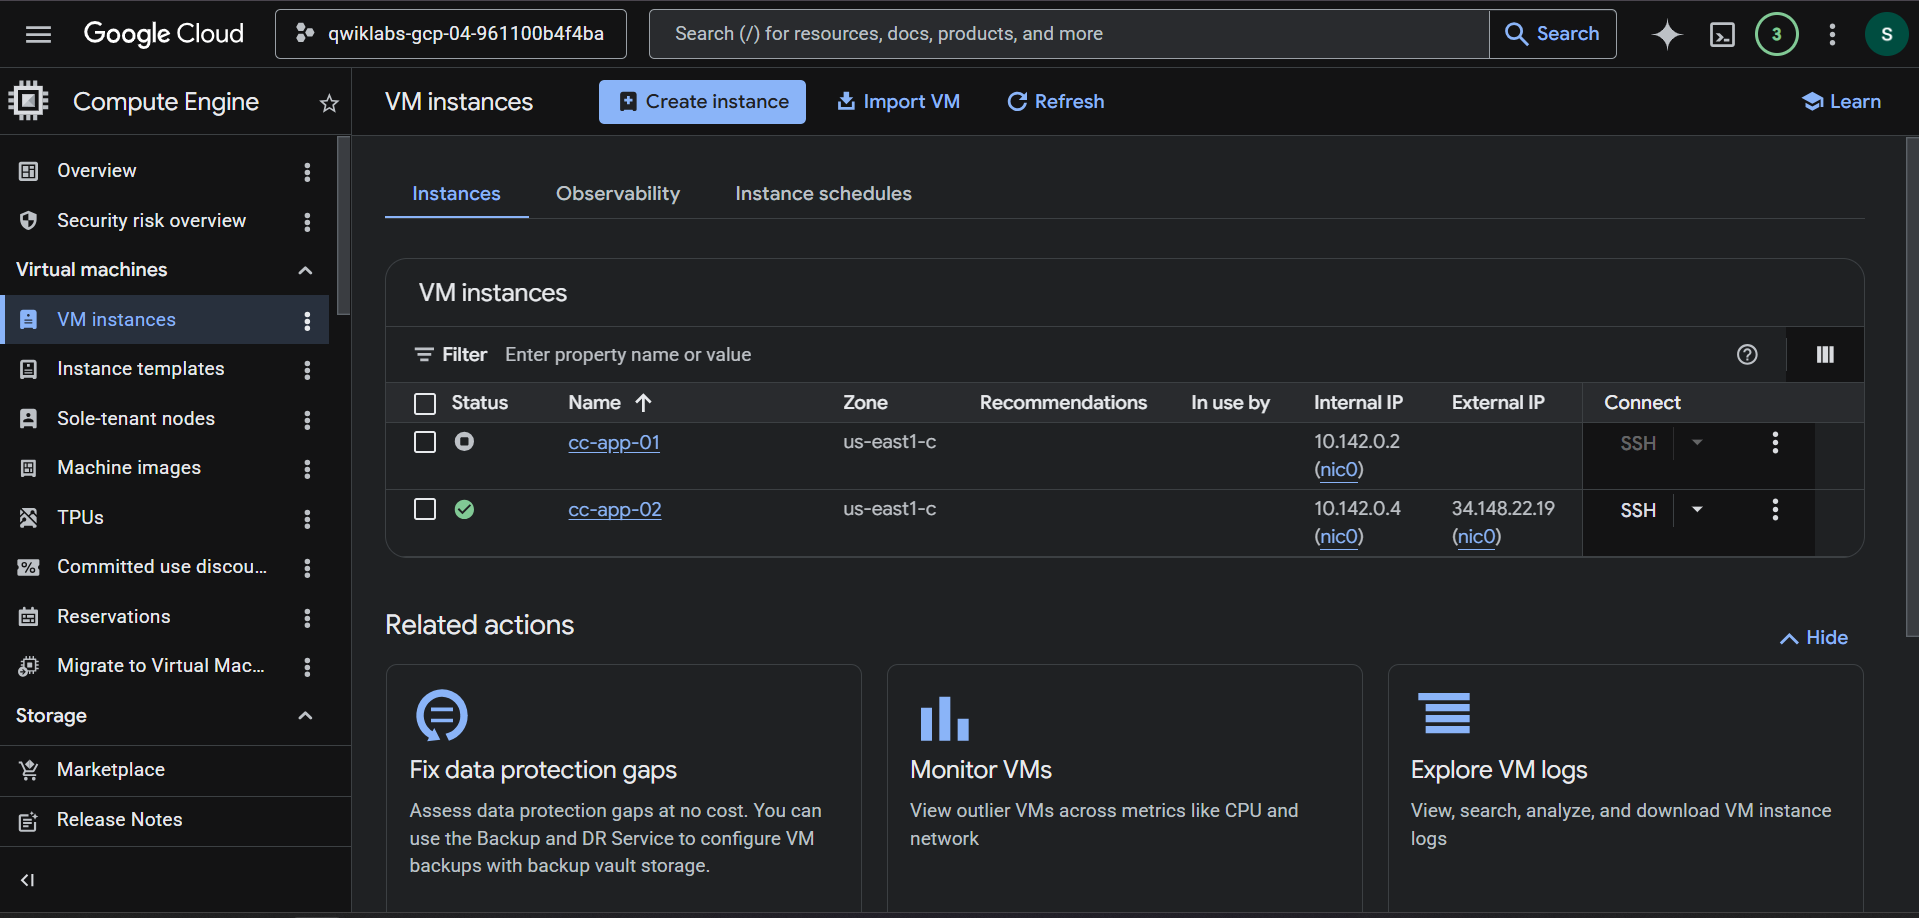
Task: Click the Search button
Action: 1552,34
